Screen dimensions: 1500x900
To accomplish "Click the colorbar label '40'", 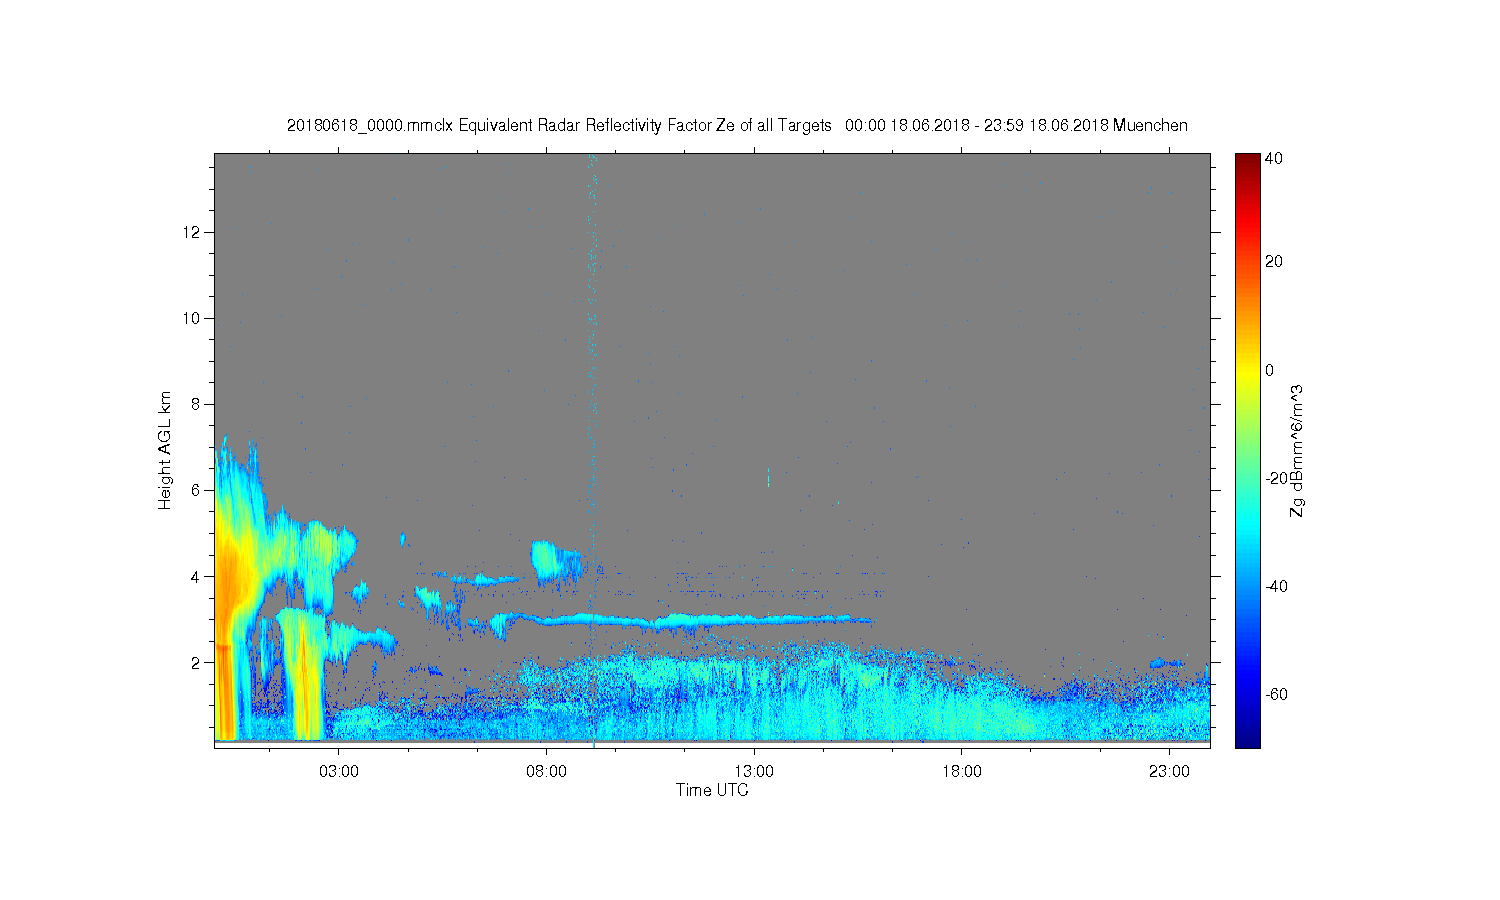I will 1273,158.
